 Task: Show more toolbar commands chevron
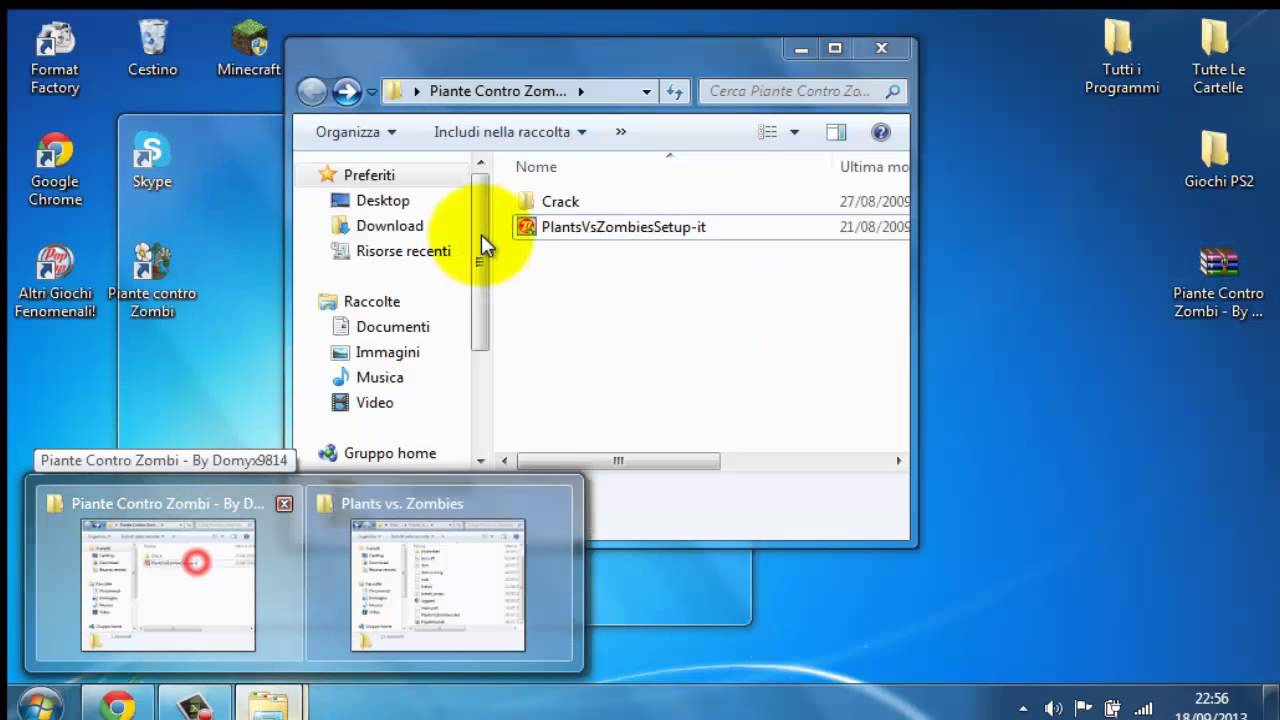(x=621, y=132)
